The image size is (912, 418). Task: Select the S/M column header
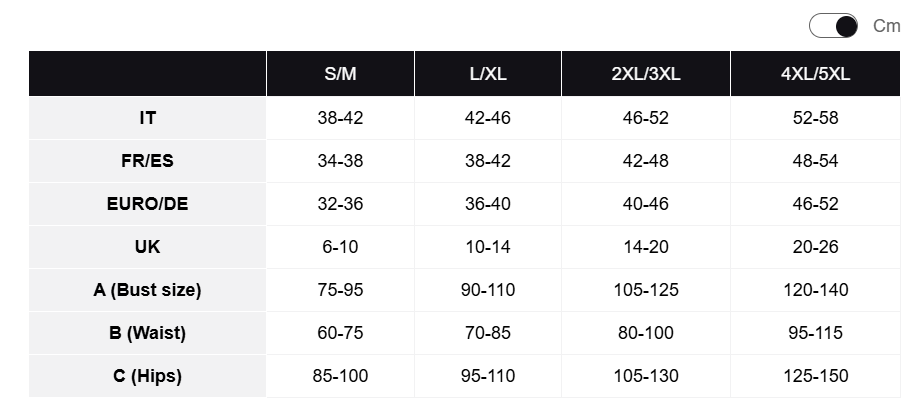tap(340, 74)
